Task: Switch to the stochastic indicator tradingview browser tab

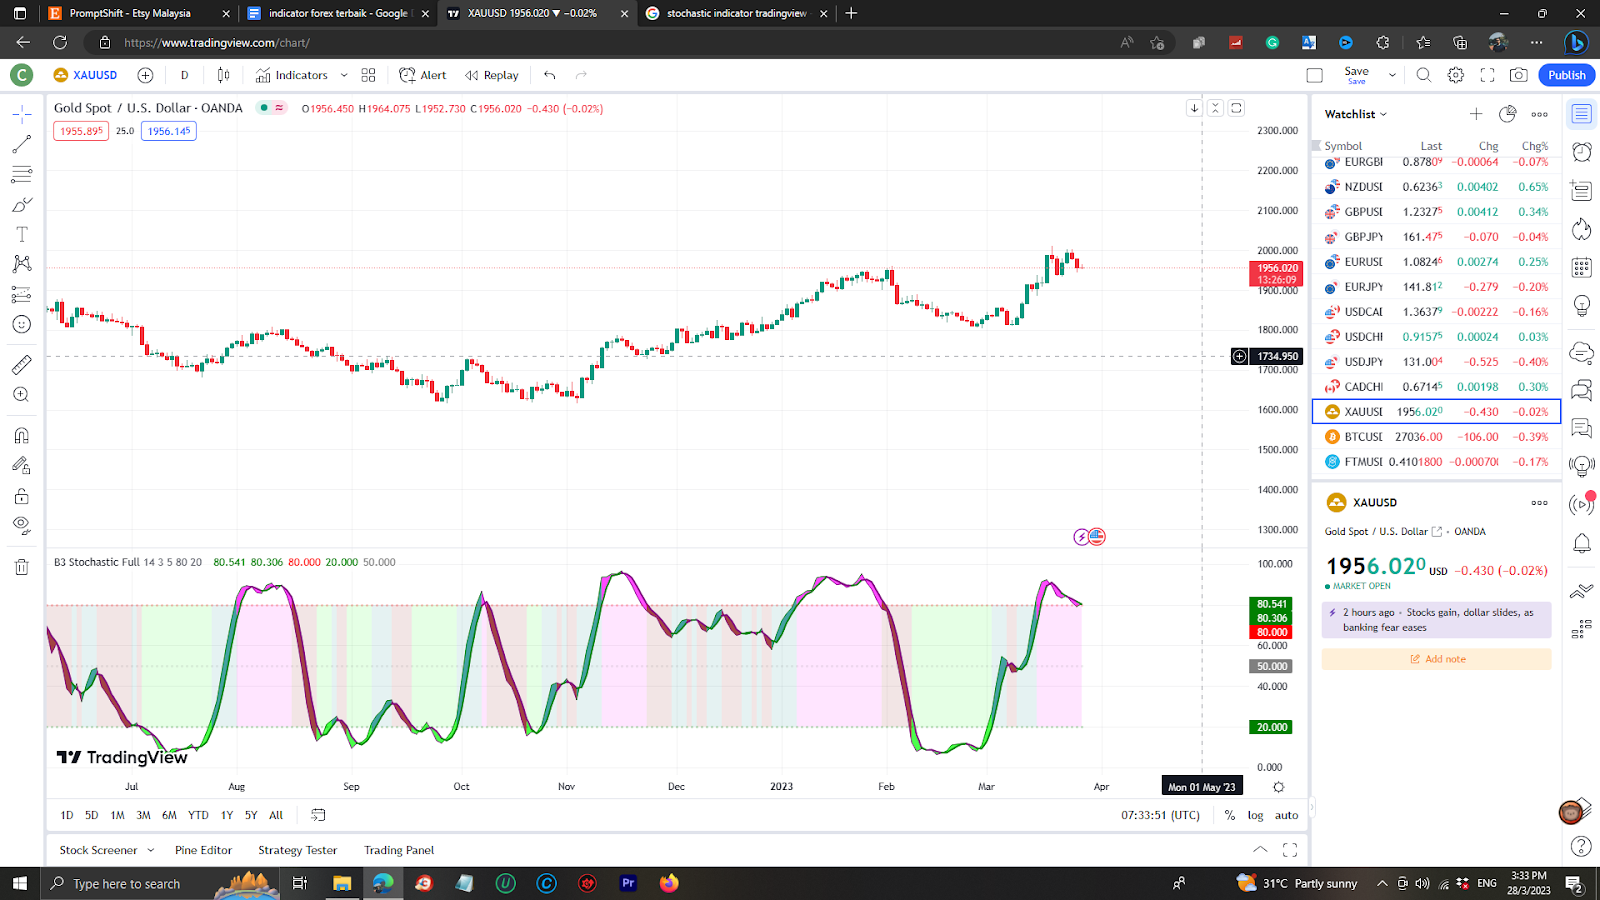Action: click(736, 13)
